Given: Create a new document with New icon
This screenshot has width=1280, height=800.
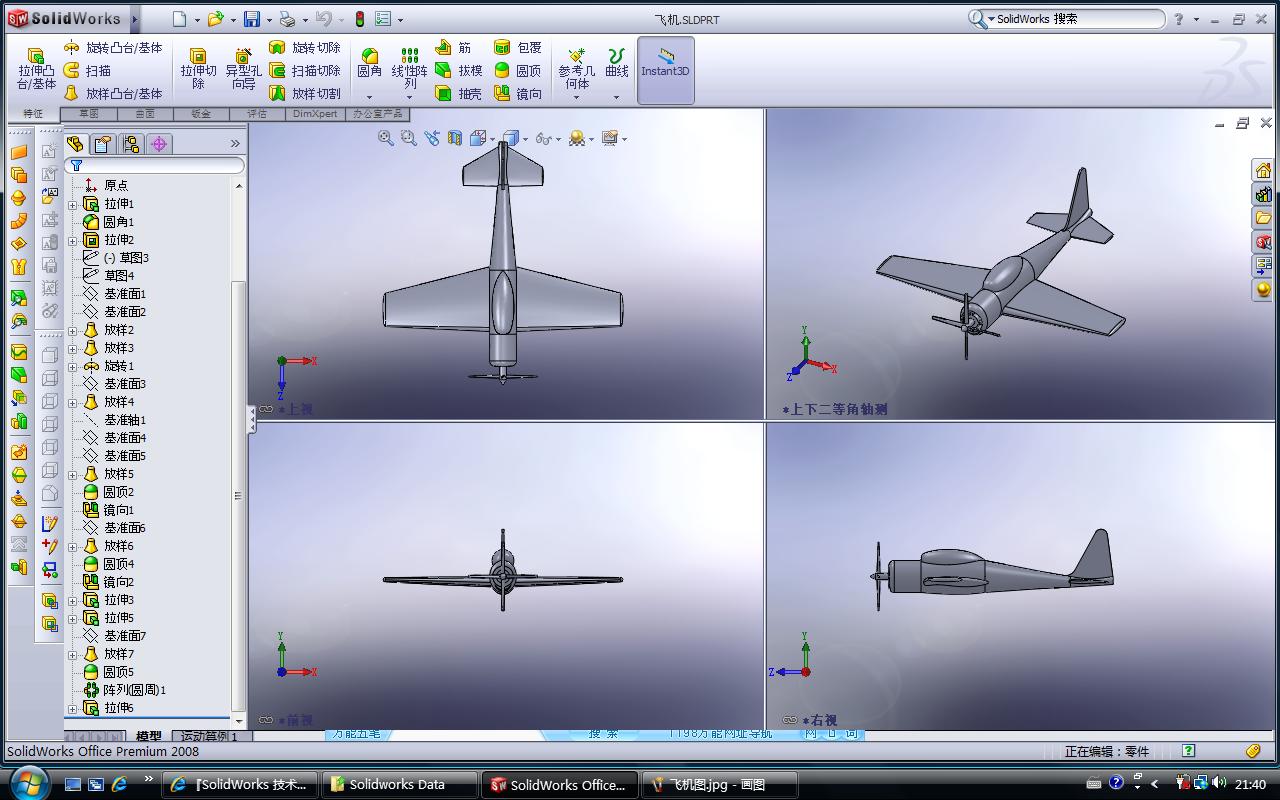Looking at the screenshot, I should click(x=180, y=19).
